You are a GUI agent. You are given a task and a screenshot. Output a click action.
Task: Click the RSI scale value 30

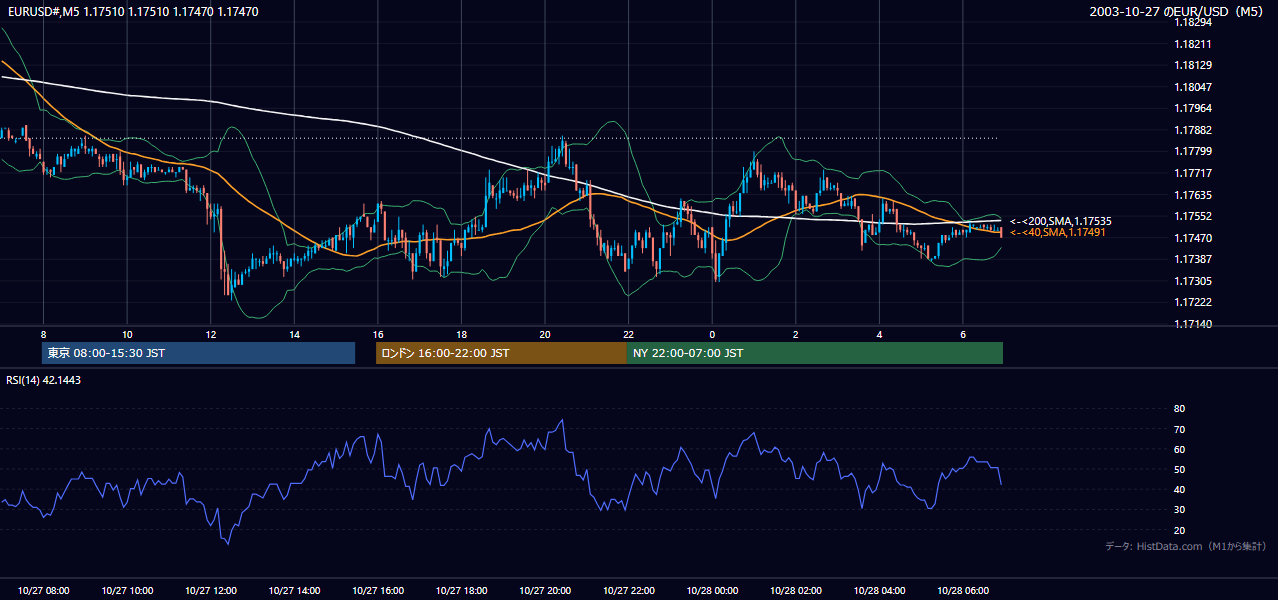tap(1179, 510)
